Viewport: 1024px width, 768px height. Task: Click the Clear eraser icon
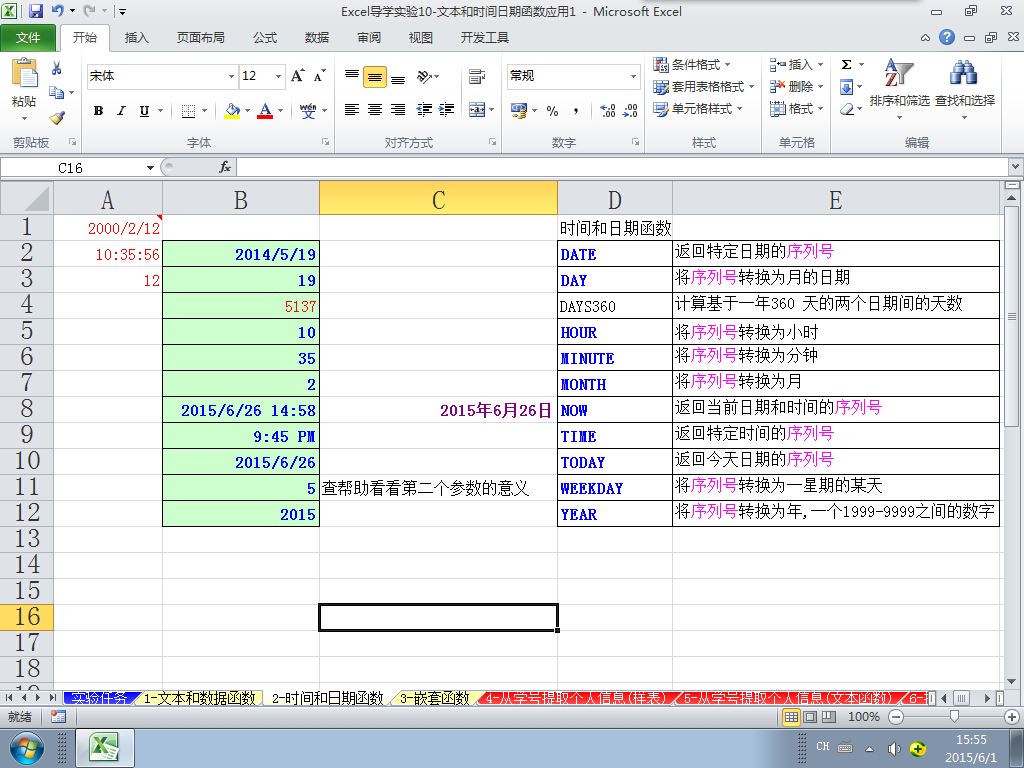click(846, 109)
